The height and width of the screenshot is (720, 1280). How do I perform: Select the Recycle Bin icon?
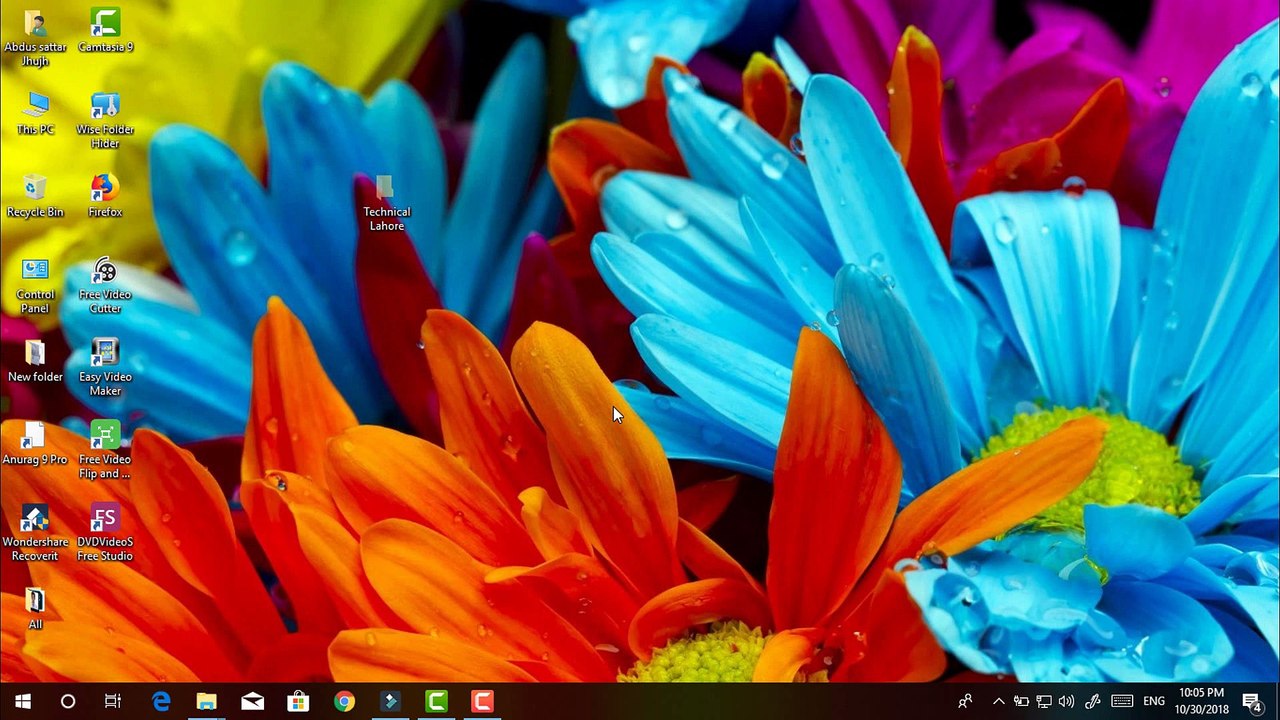(x=35, y=195)
